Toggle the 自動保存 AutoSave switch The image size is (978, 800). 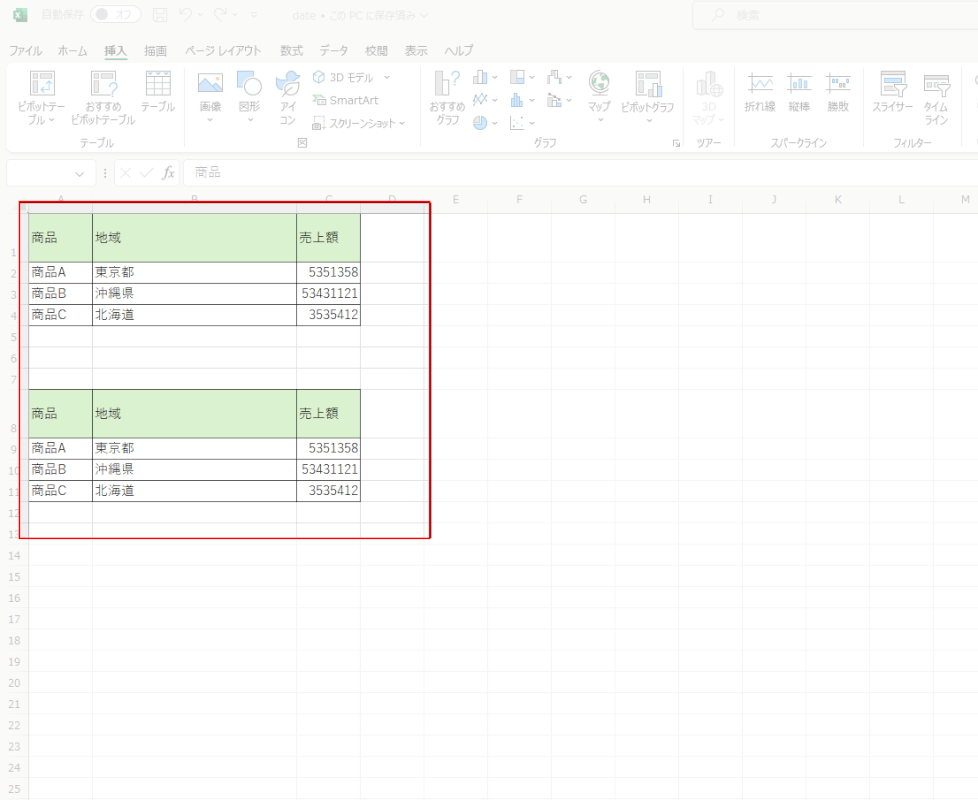click(115, 14)
